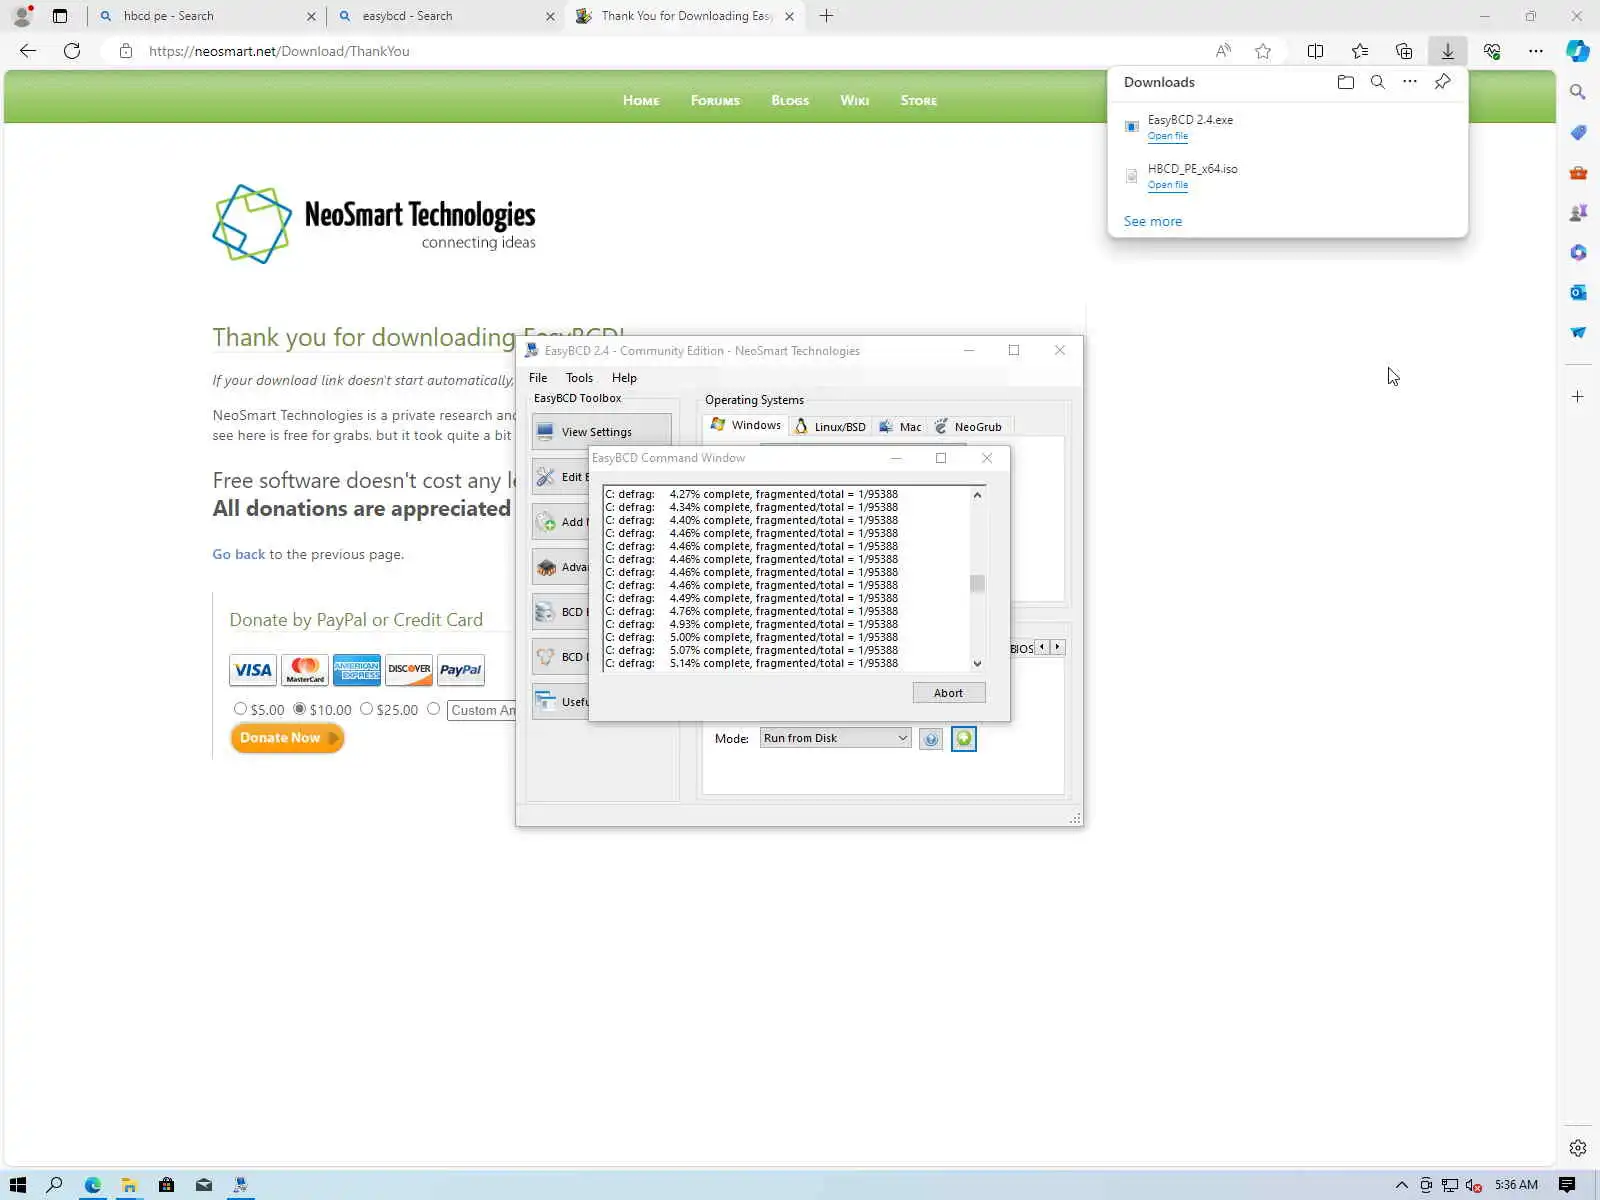Click the address bar URL
This screenshot has height=1200, width=1600.
(279, 51)
